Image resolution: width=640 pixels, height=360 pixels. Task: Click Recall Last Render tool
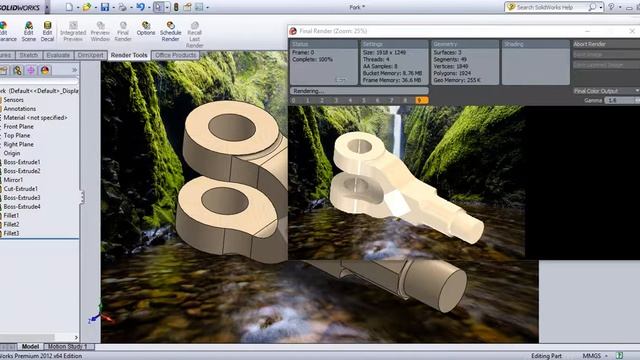point(194,34)
